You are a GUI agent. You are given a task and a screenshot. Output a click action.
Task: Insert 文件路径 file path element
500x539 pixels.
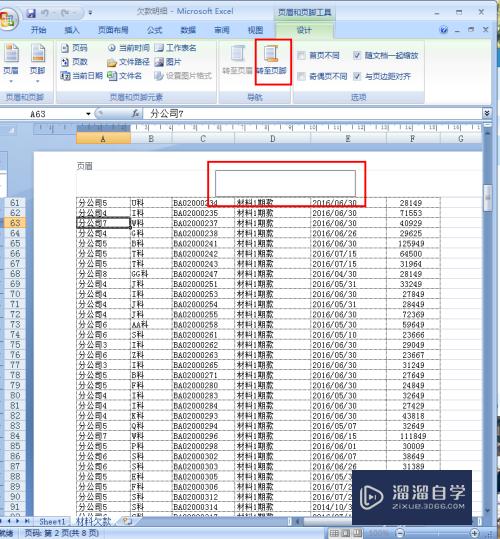point(128,62)
